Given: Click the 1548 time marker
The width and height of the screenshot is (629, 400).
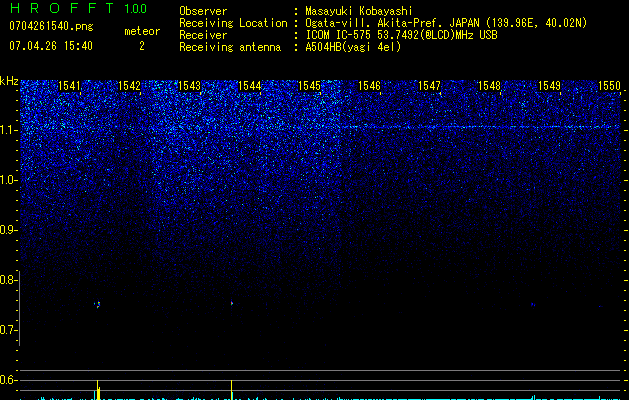Looking at the screenshot, I should click(490, 86).
